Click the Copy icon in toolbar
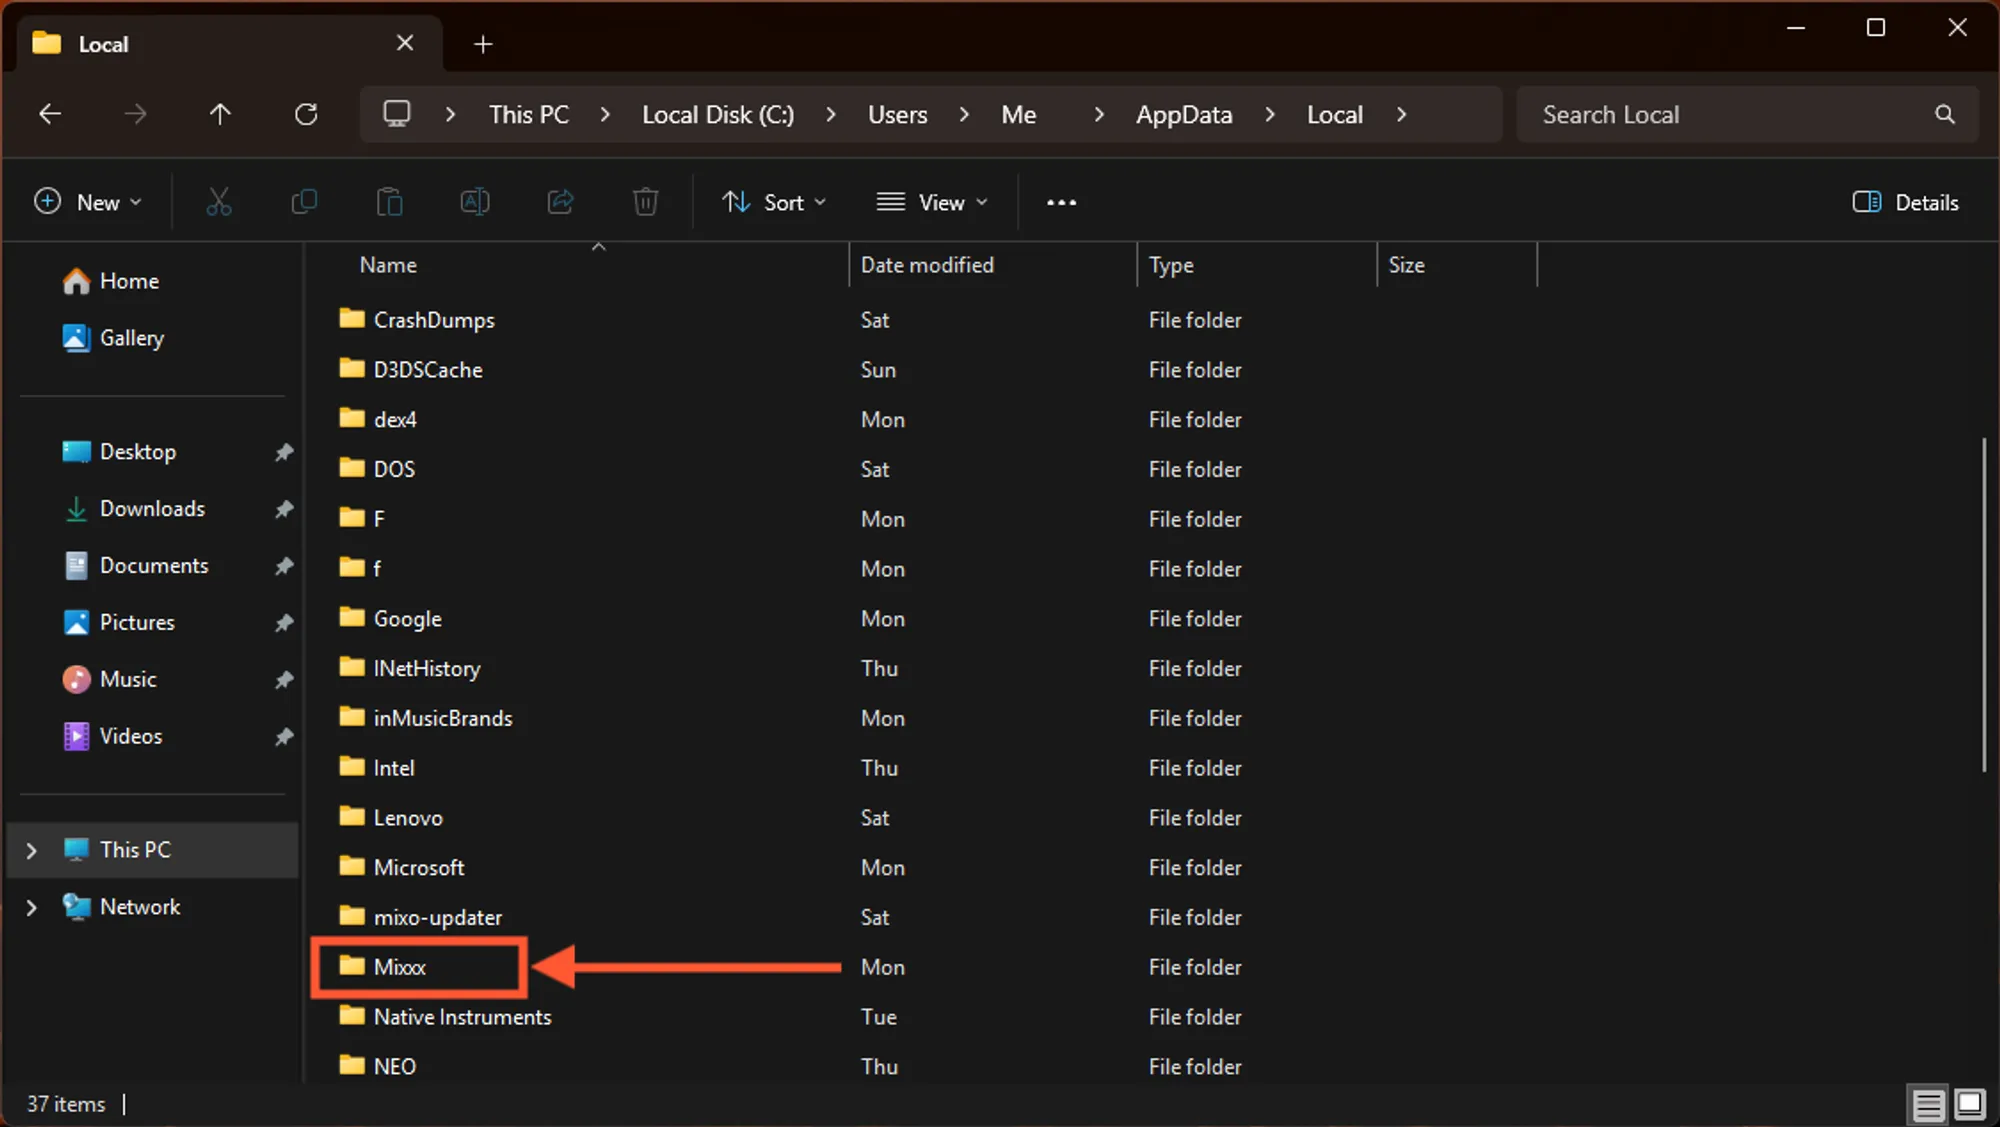Viewport: 2000px width, 1127px height. 304,202
